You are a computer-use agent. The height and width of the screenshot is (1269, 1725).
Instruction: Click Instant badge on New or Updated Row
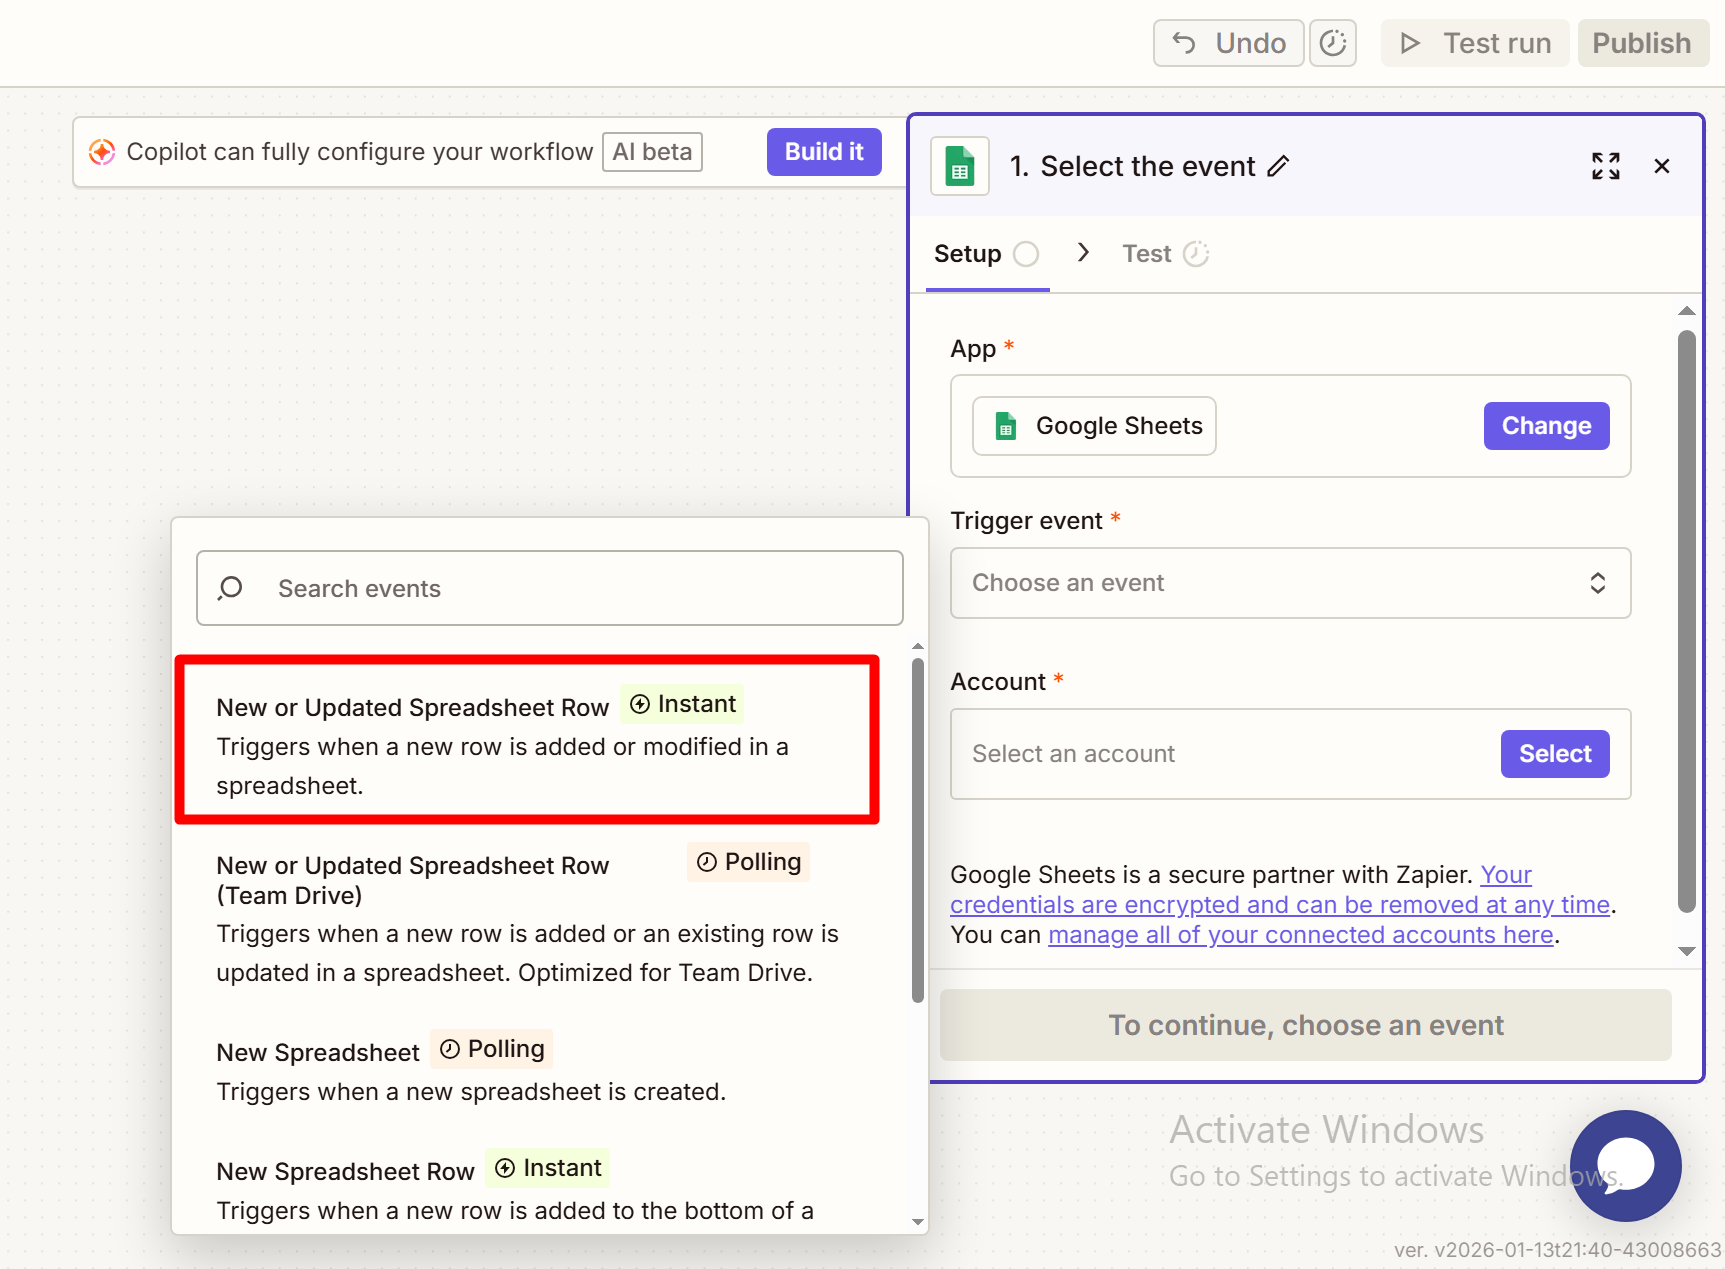click(682, 704)
